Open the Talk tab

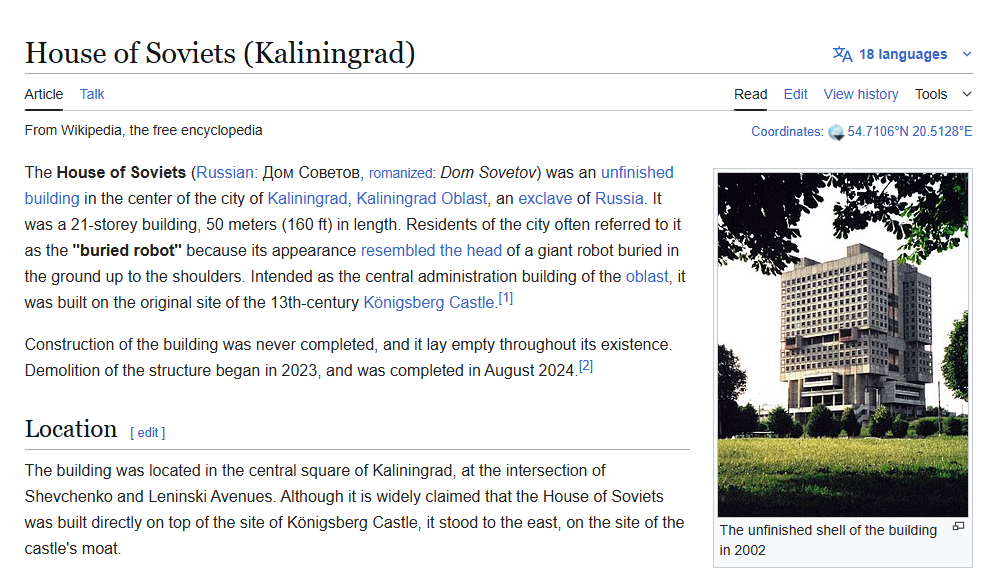point(92,94)
